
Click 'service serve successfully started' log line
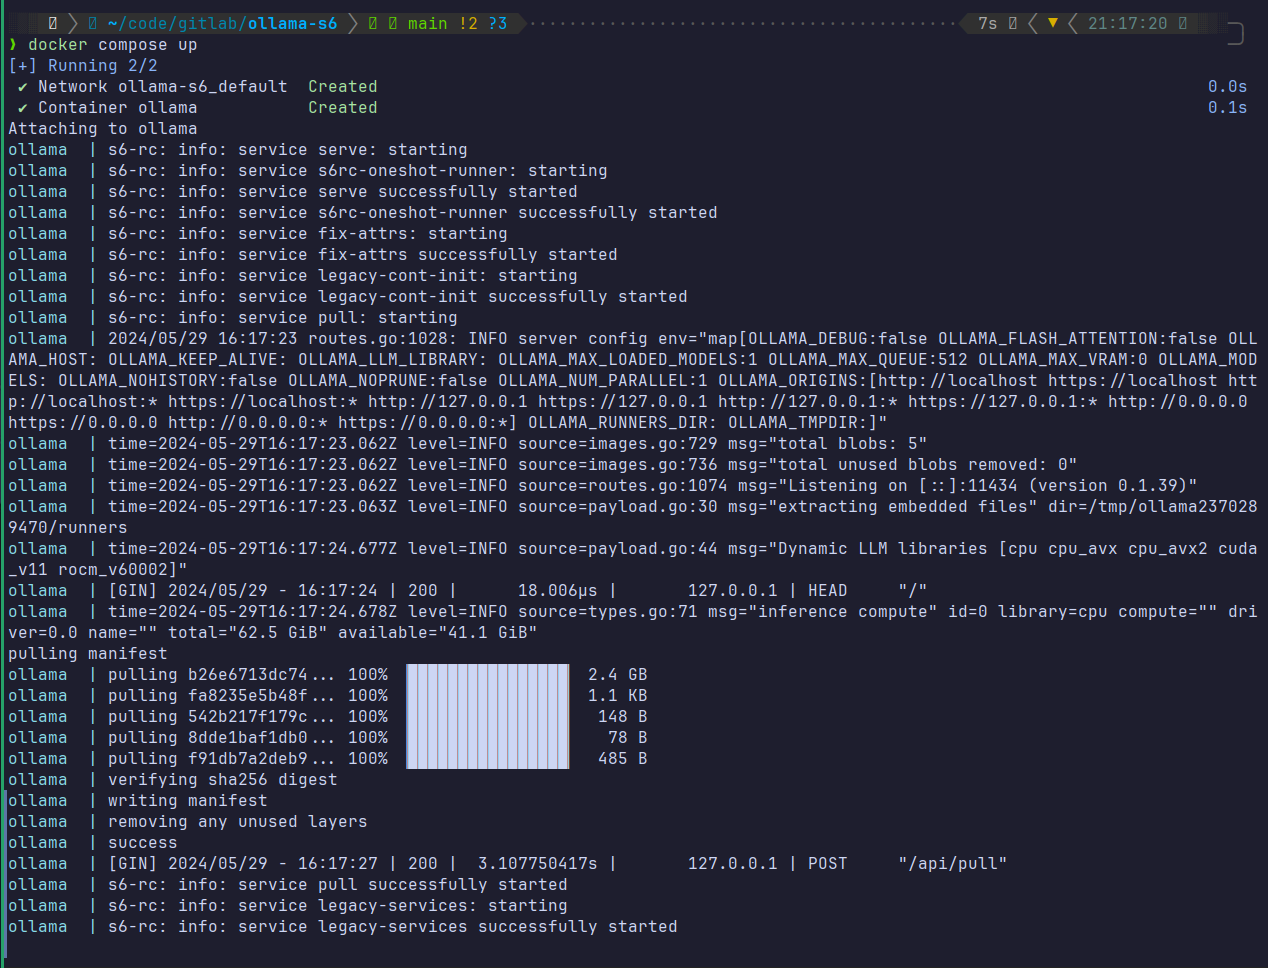click(x=408, y=192)
